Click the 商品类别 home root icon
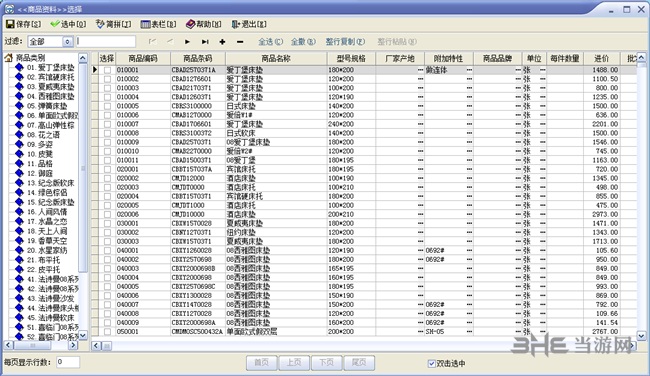650x376 pixels. click(x=9, y=58)
